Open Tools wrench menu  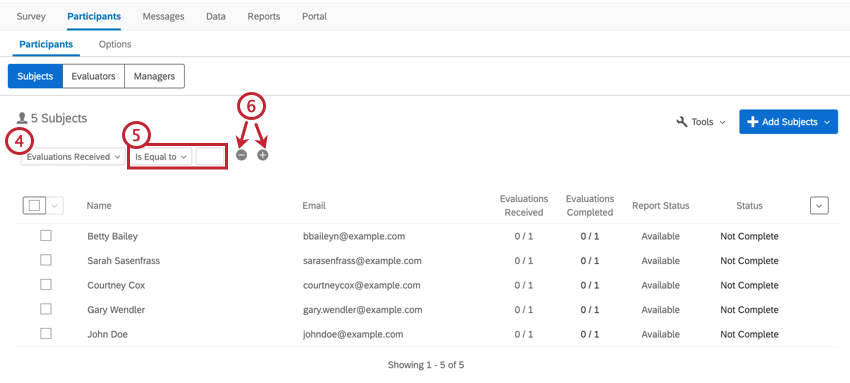tap(701, 122)
